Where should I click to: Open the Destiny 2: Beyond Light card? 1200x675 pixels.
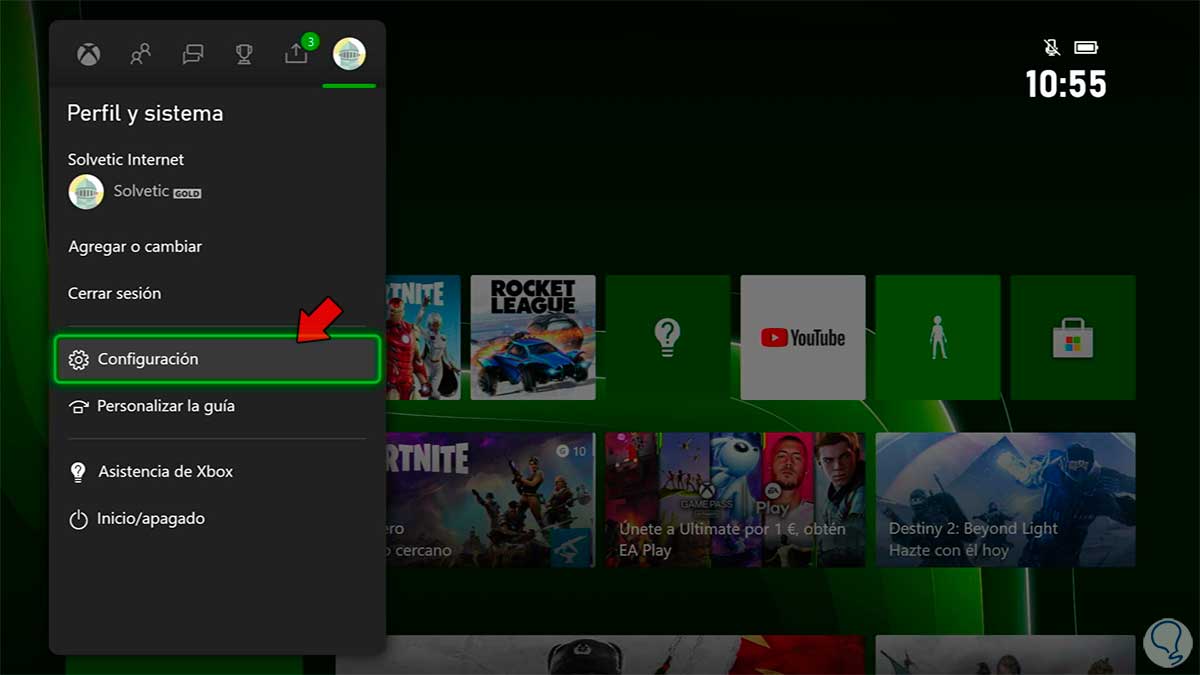1006,500
